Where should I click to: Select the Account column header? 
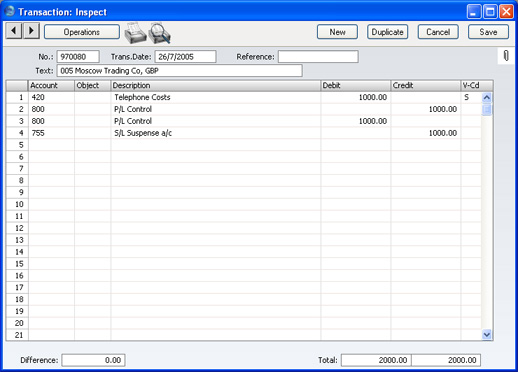tap(51, 86)
